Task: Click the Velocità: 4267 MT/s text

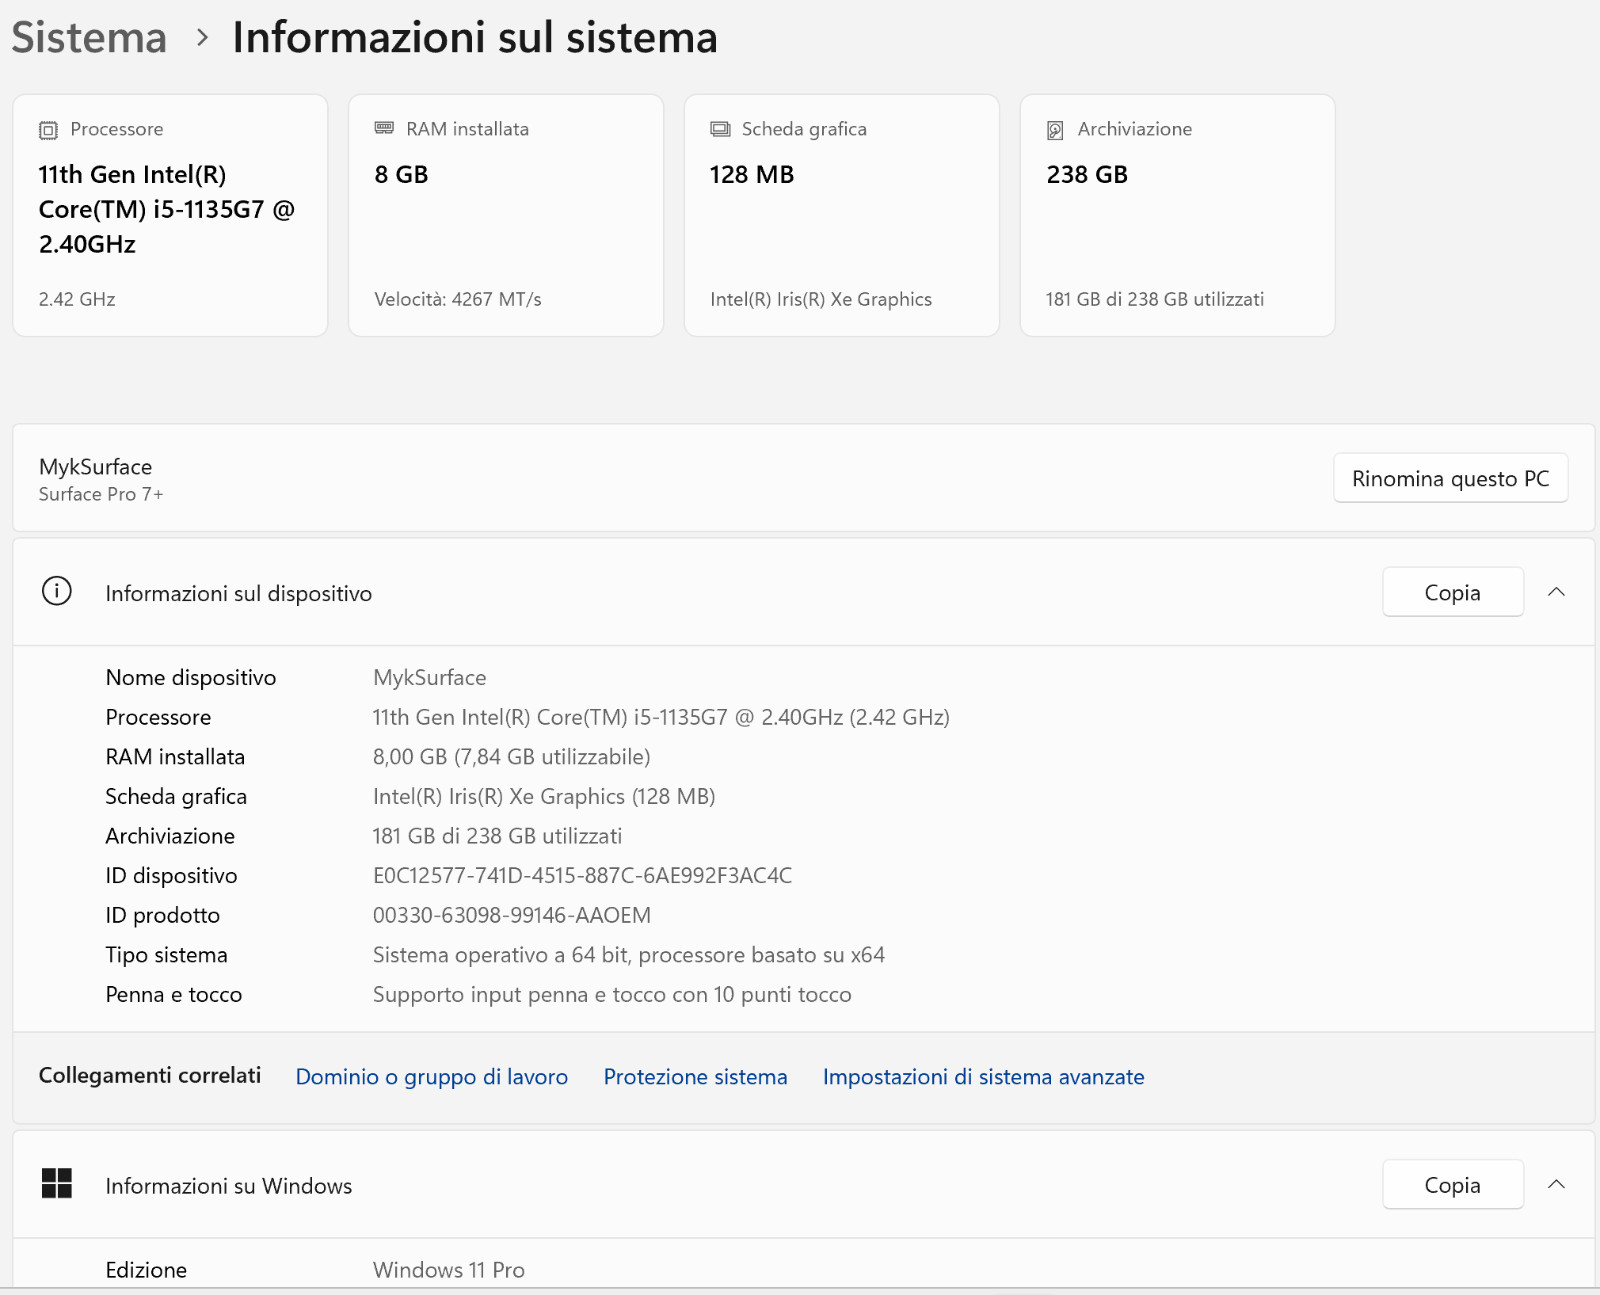Action: (458, 299)
